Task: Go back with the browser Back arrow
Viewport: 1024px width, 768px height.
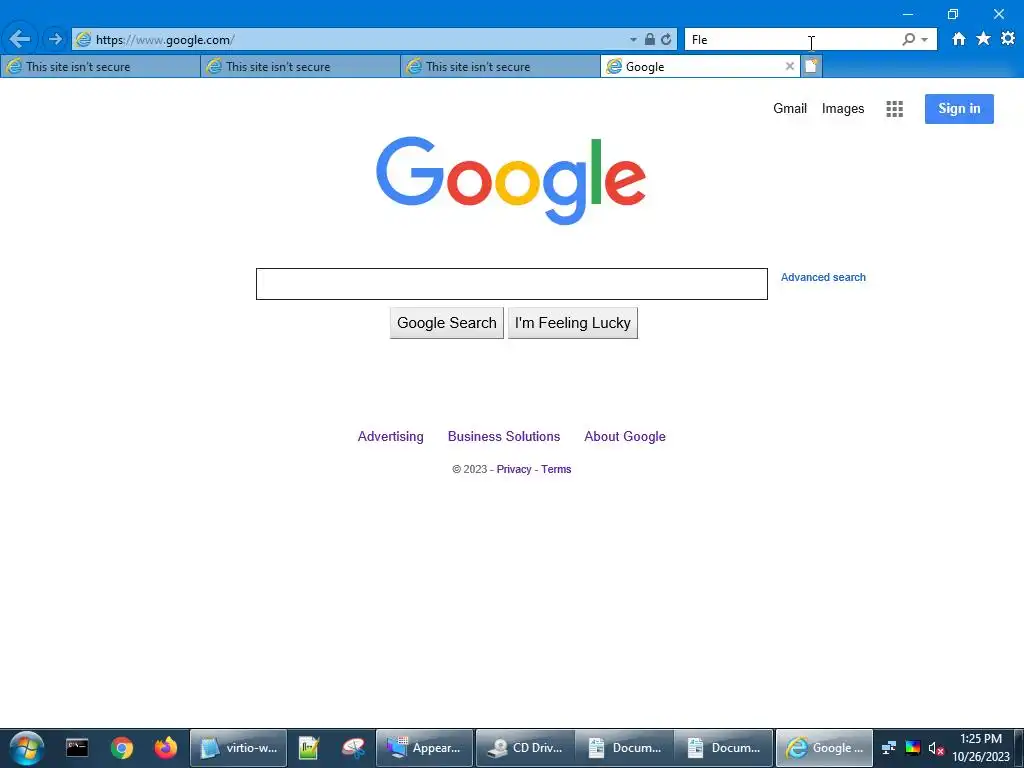Action: point(20,39)
